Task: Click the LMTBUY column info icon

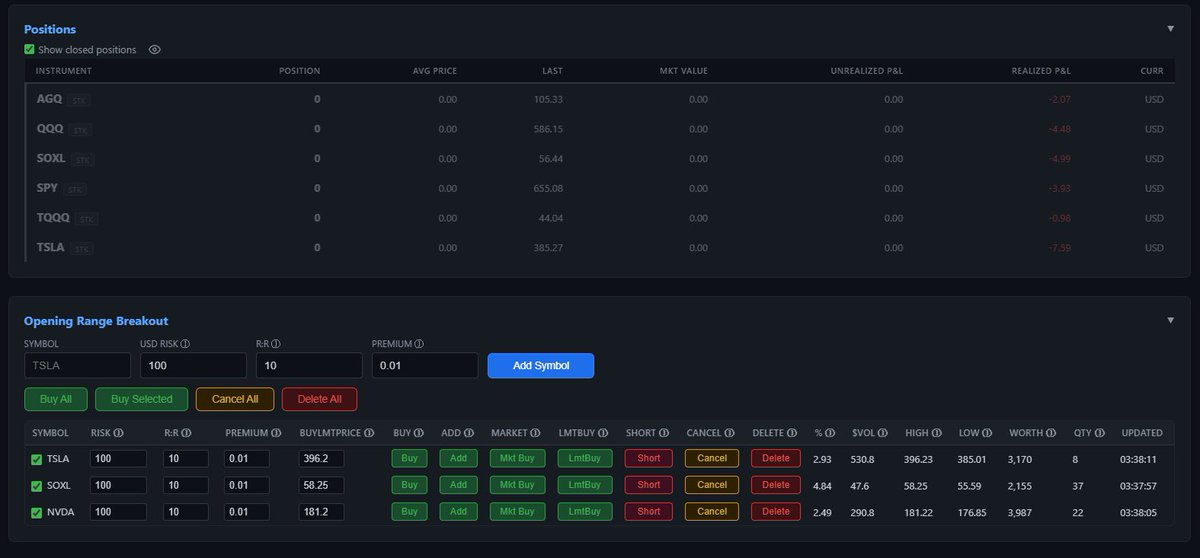Action: coord(603,433)
